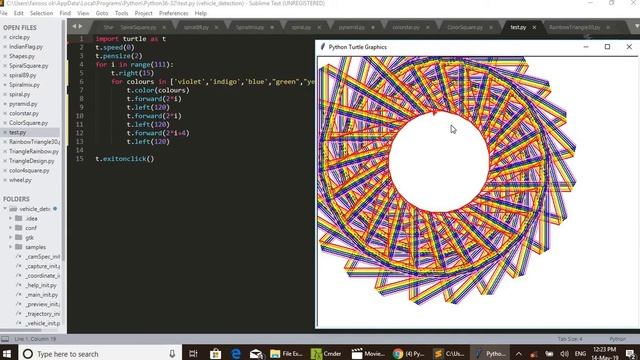Open _main_init.py in folders
This screenshot has width=640, height=360.
(42, 295)
